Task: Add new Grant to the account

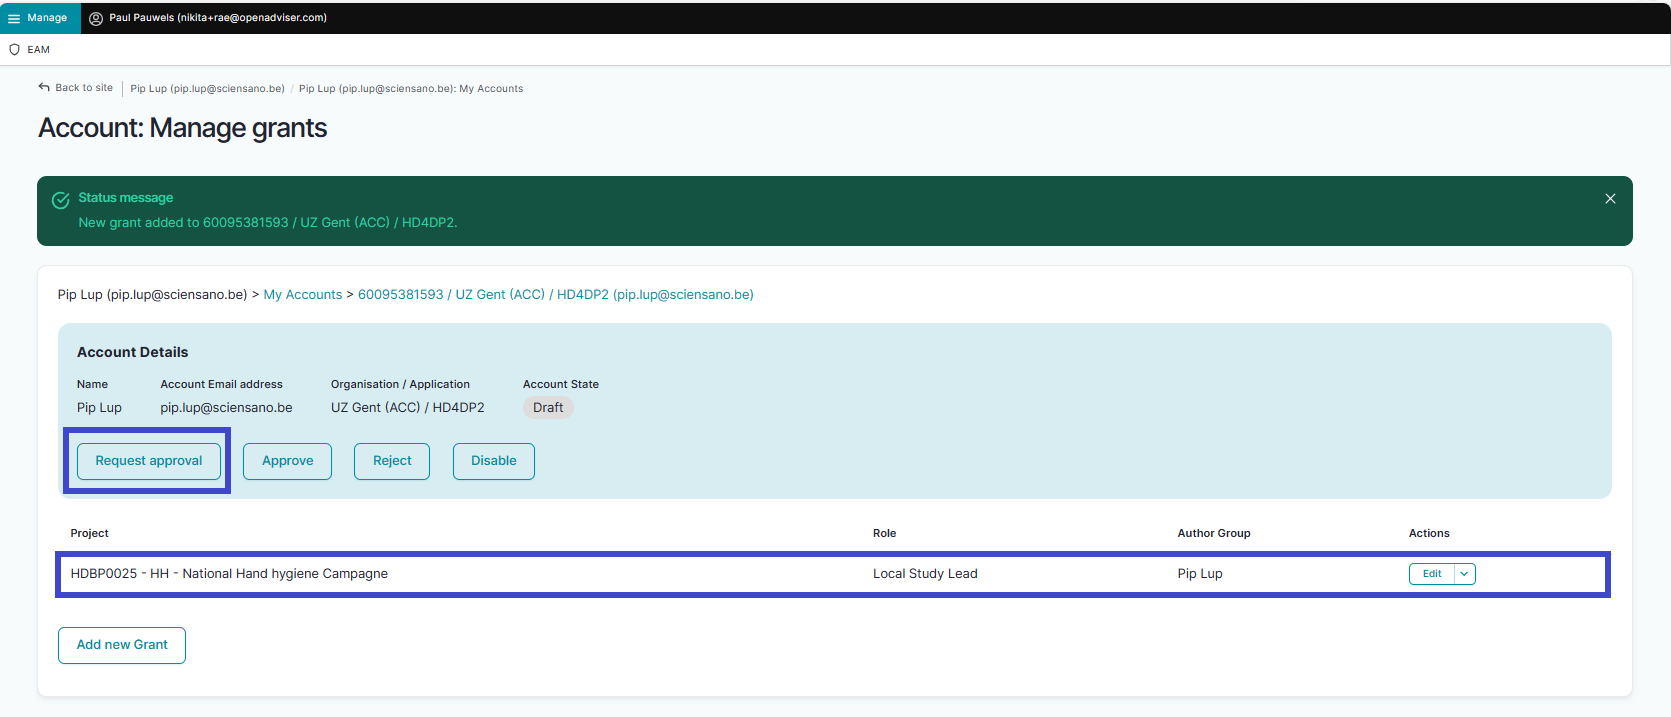Action: 122,645
